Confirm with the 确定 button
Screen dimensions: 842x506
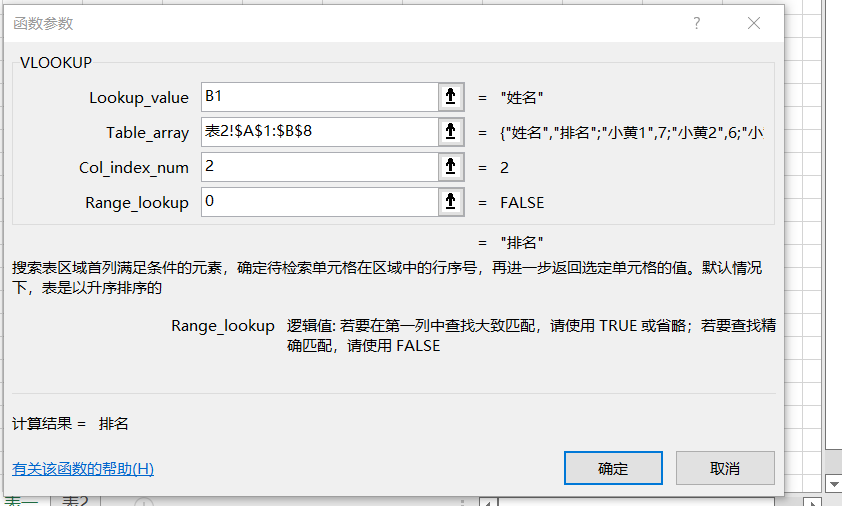(613, 468)
